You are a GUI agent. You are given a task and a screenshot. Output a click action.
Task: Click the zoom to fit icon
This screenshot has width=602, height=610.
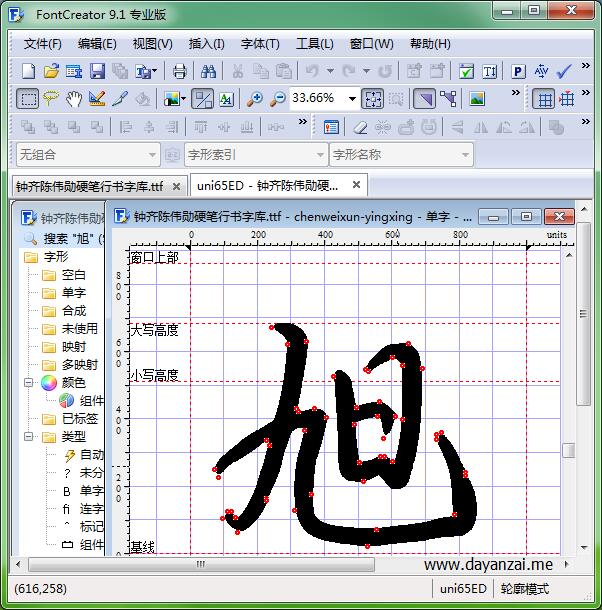[x=372, y=99]
